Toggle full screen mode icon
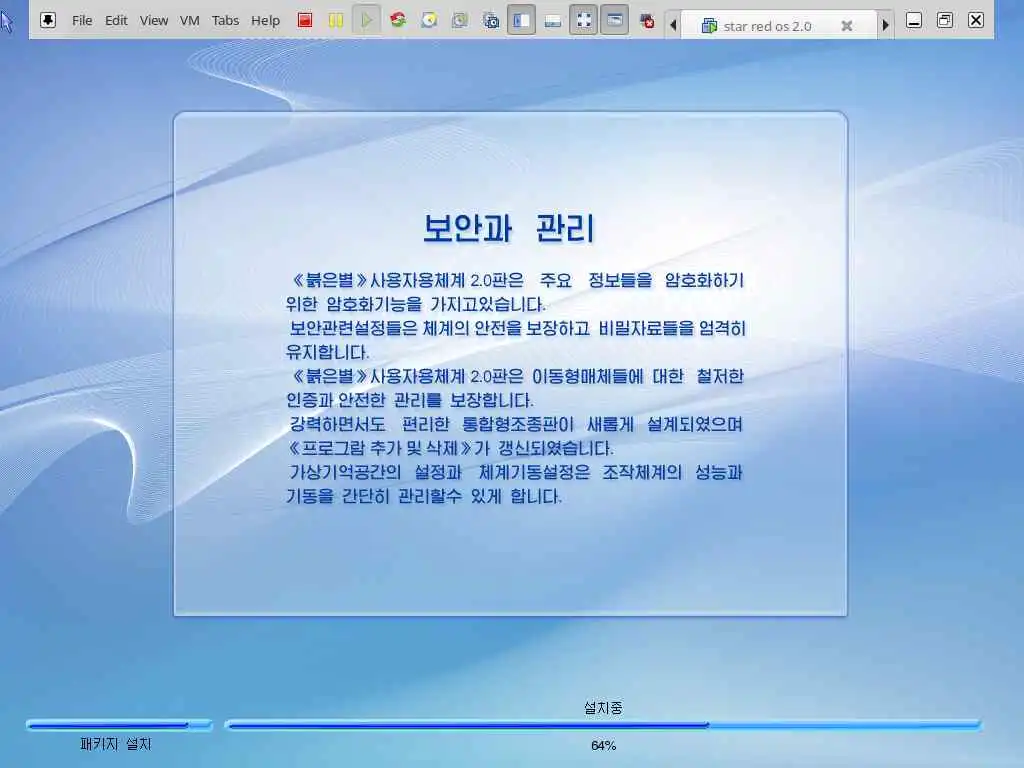1024x768 pixels. 583,20
